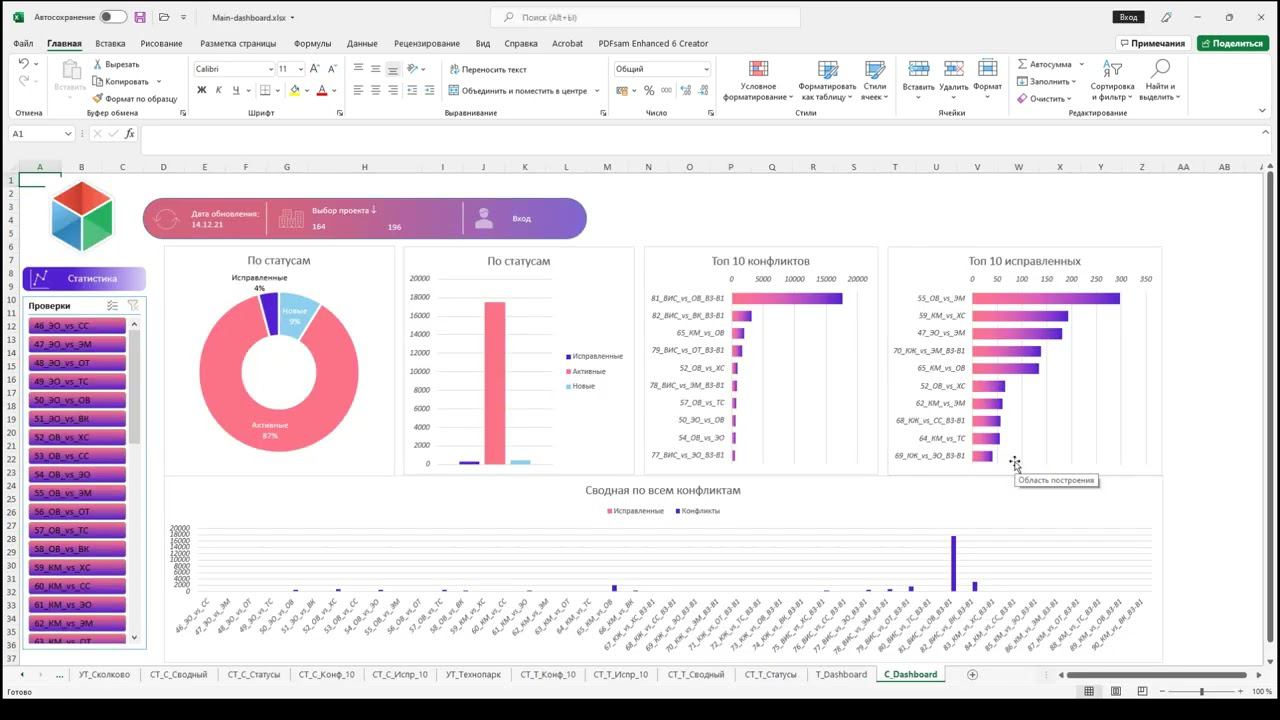The height and width of the screenshot is (720, 1280).
Task: Click the center horizontal alignment icon
Action: pyautogui.click(x=375, y=90)
